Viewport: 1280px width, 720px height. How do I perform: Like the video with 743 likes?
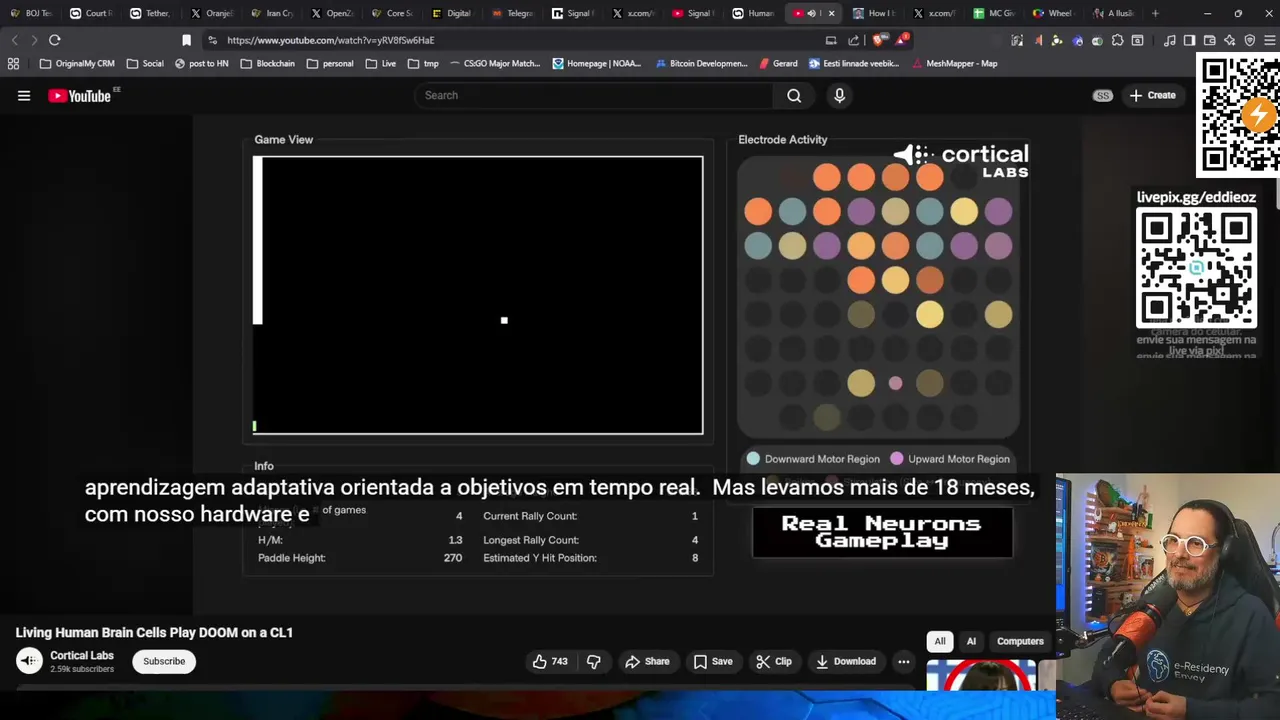pyautogui.click(x=549, y=661)
